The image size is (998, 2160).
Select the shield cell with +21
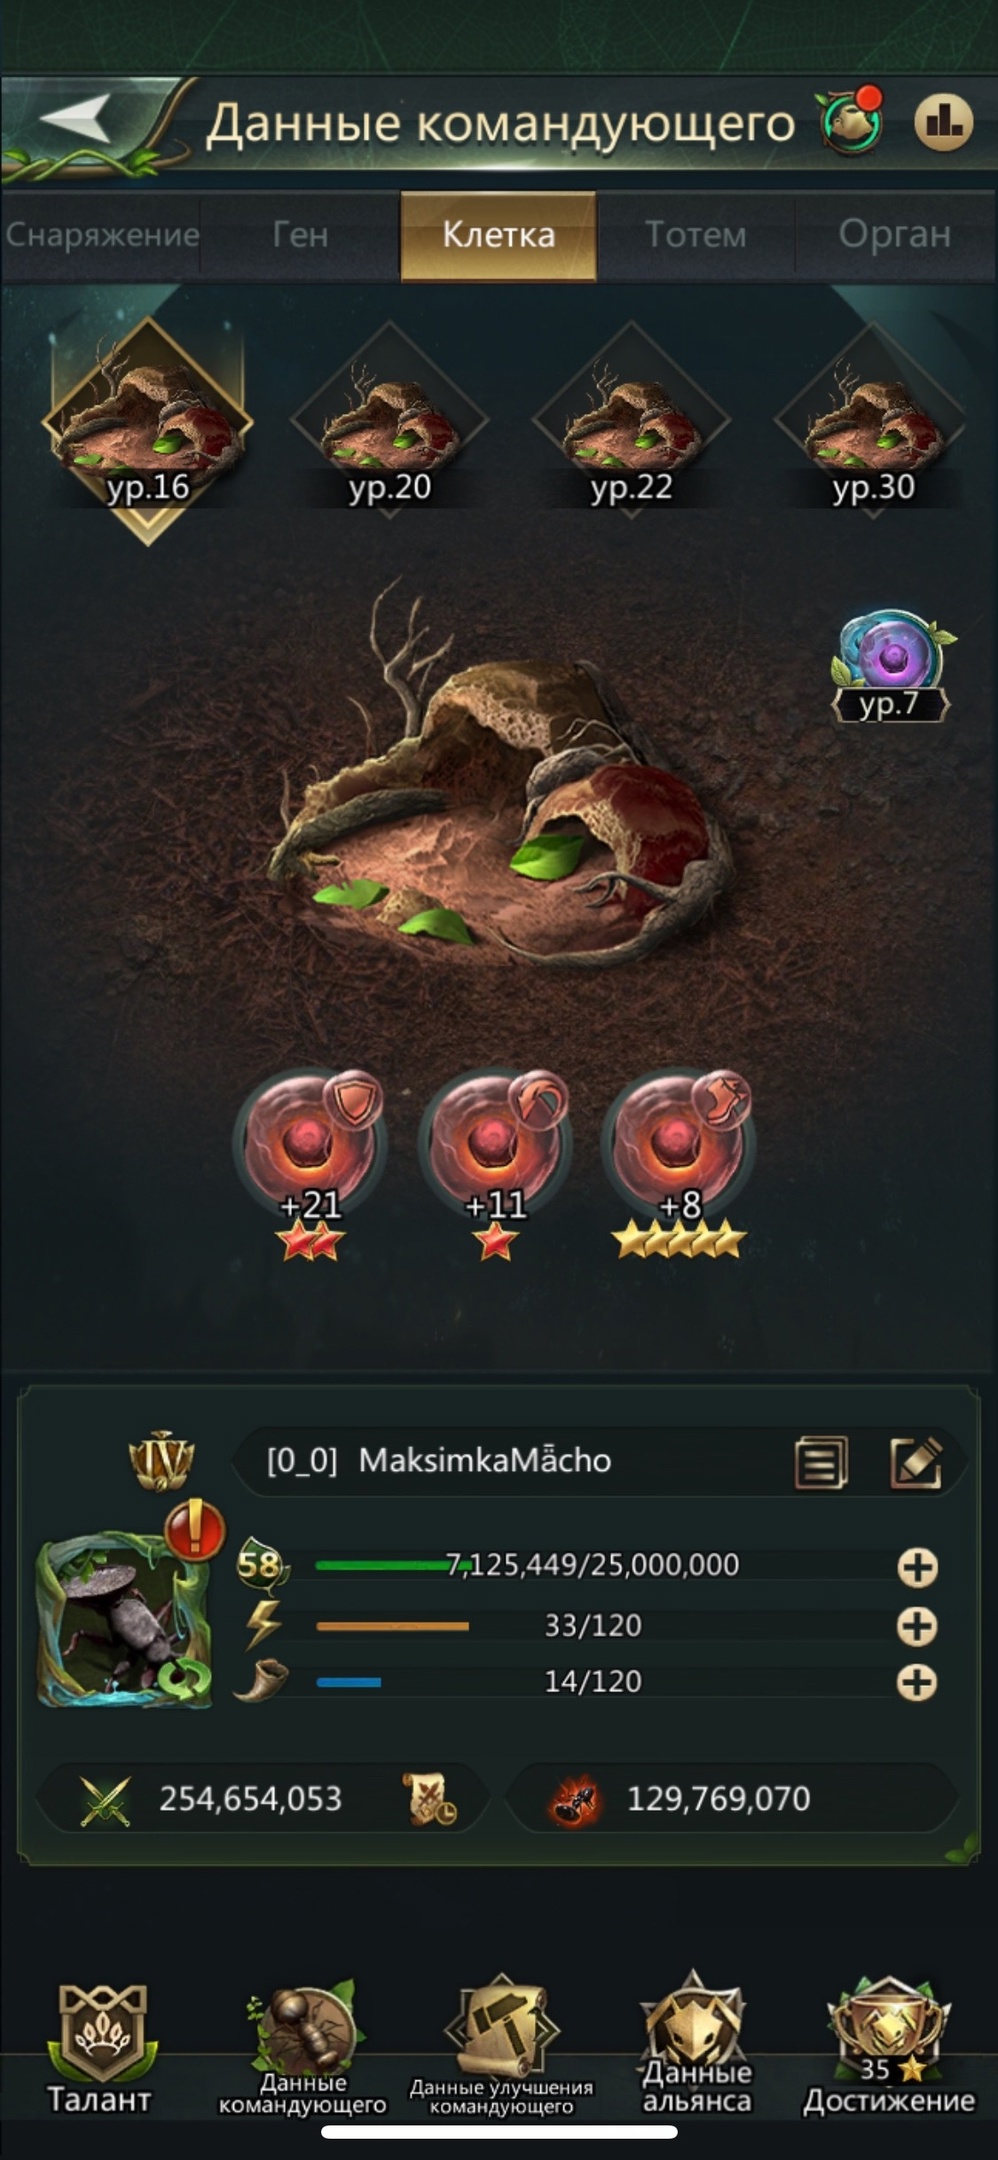[311, 1158]
